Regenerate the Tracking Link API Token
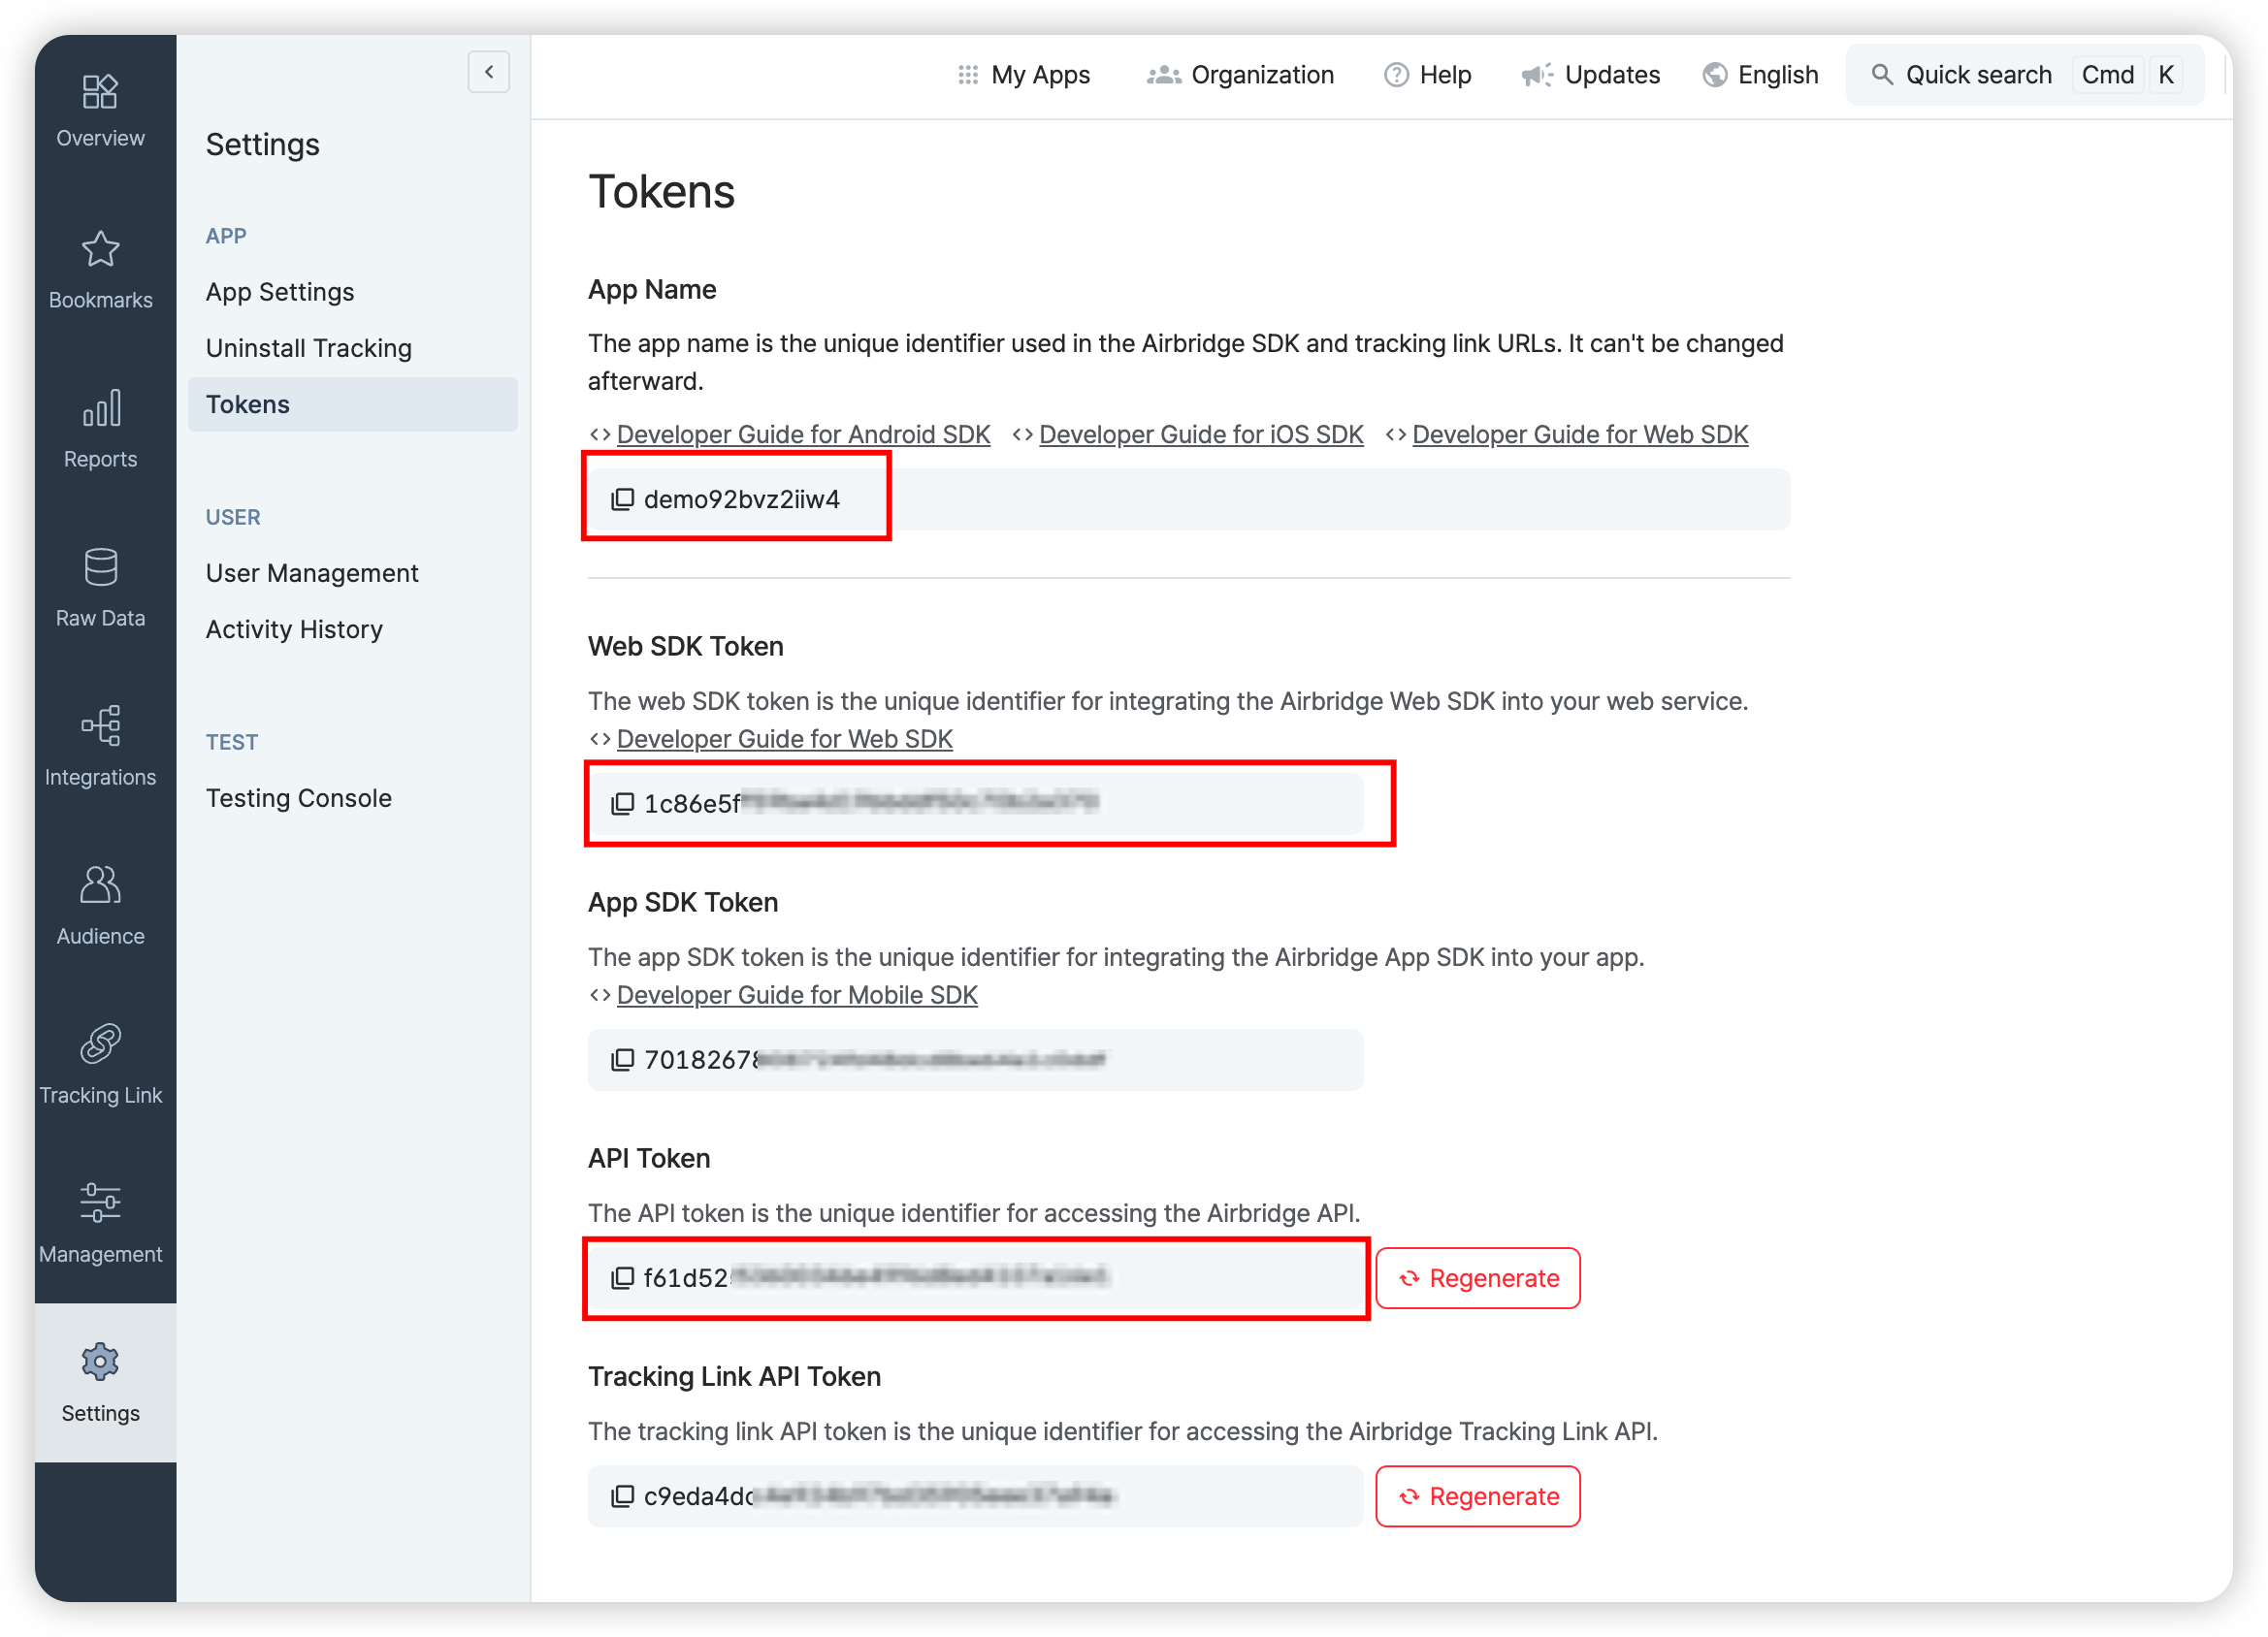This screenshot has height=1637, width=2268. (1477, 1496)
